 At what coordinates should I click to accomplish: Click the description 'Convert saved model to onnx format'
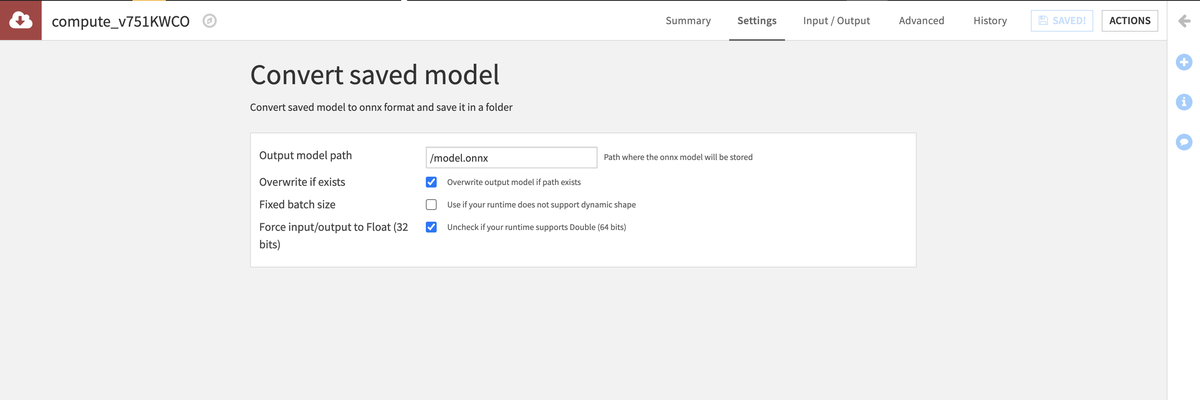383,106
